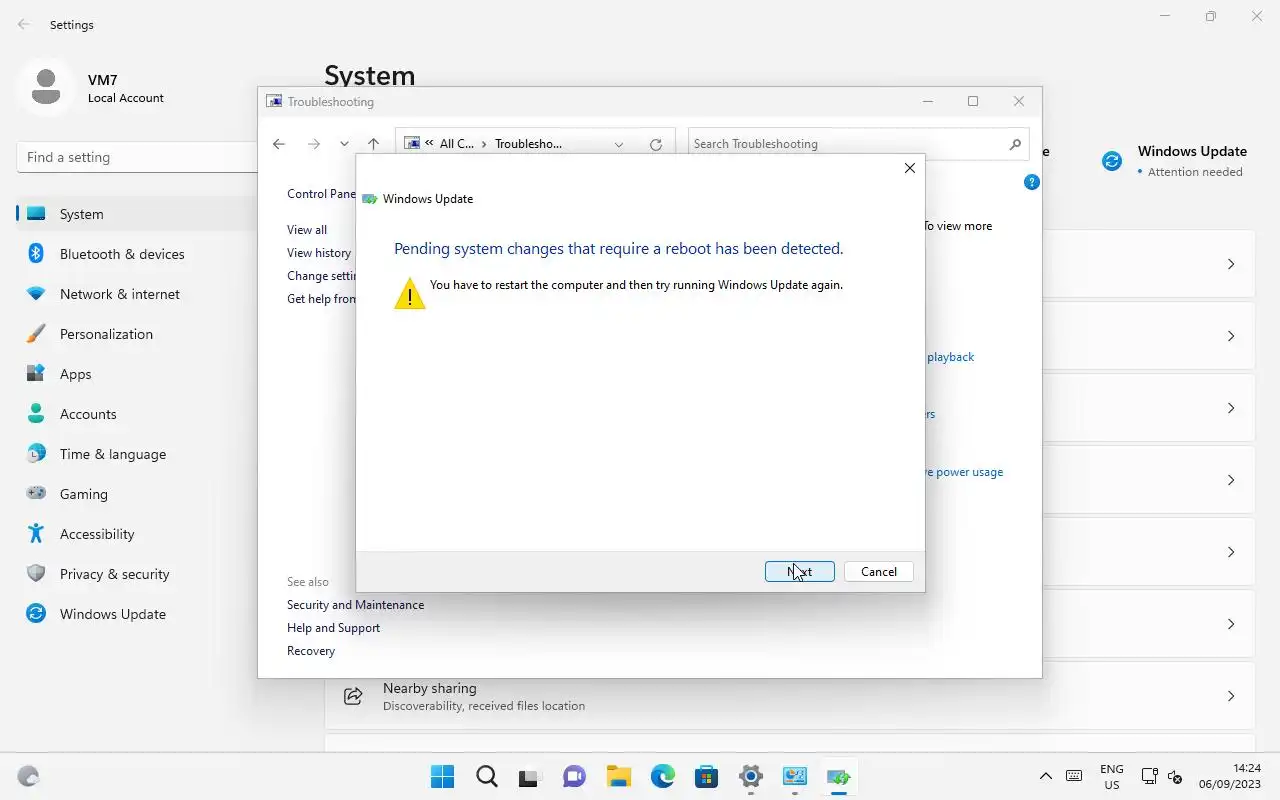1280x800 pixels.
Task: Maximize the Troubleshooting window
Action: pos(973,101)
